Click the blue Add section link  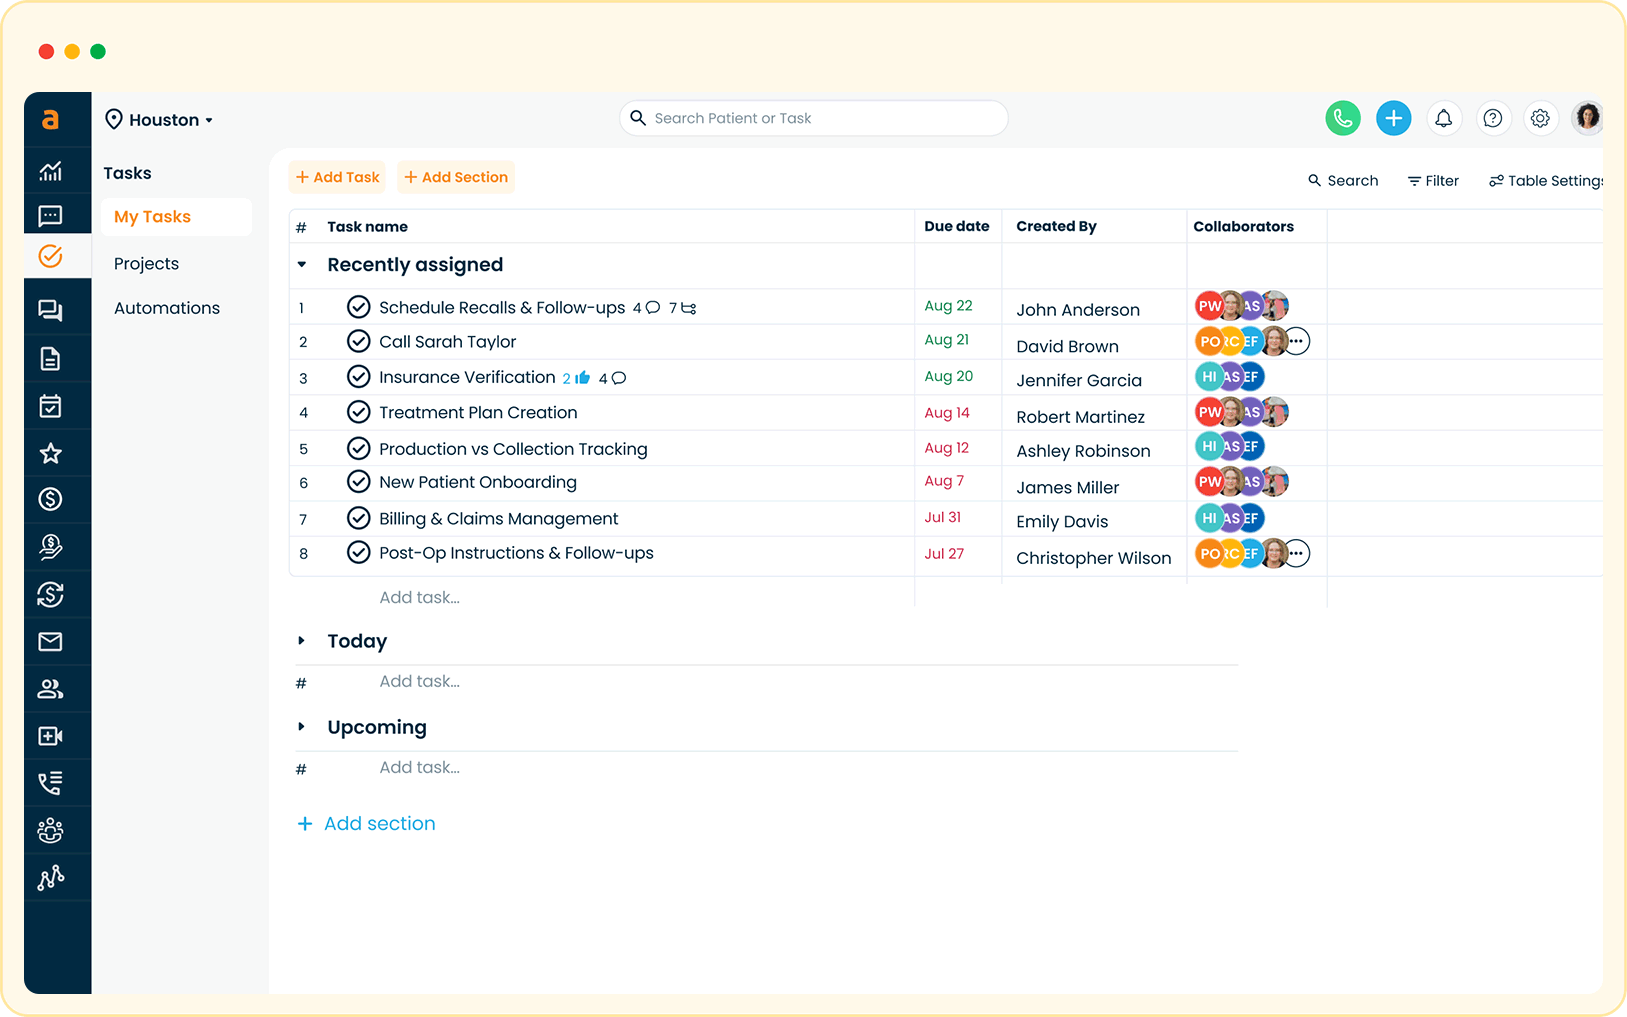click(367, 824)
